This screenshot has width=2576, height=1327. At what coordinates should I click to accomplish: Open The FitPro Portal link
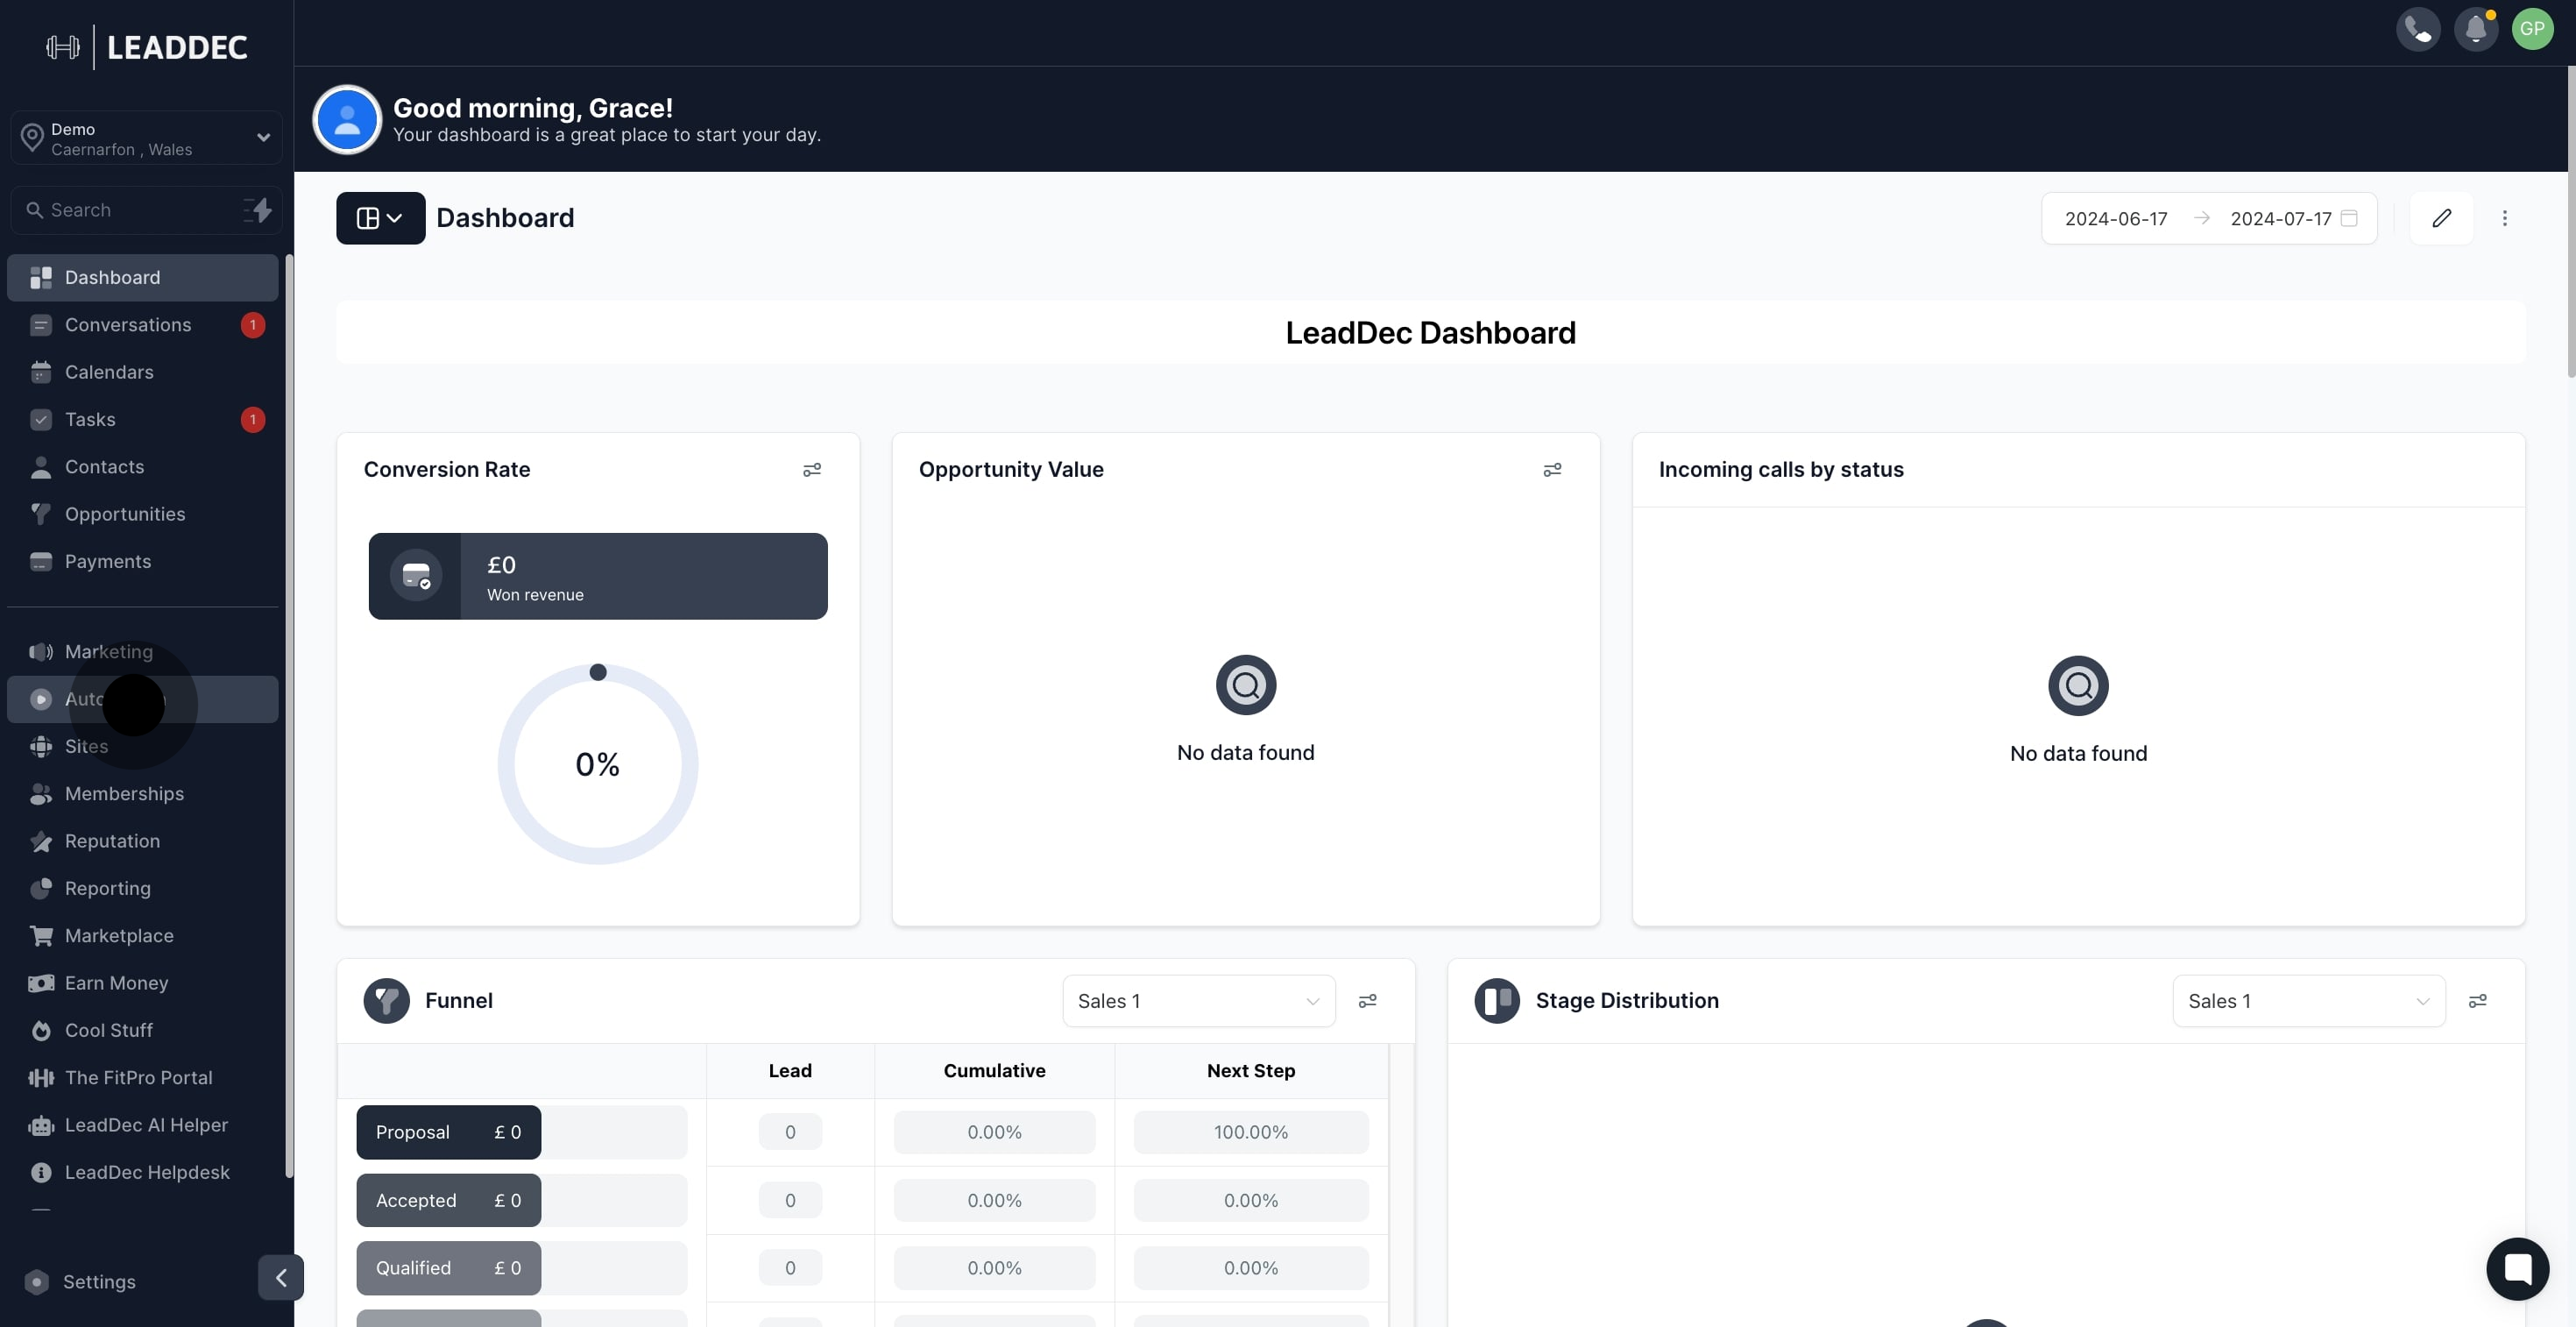[143, 1078]
